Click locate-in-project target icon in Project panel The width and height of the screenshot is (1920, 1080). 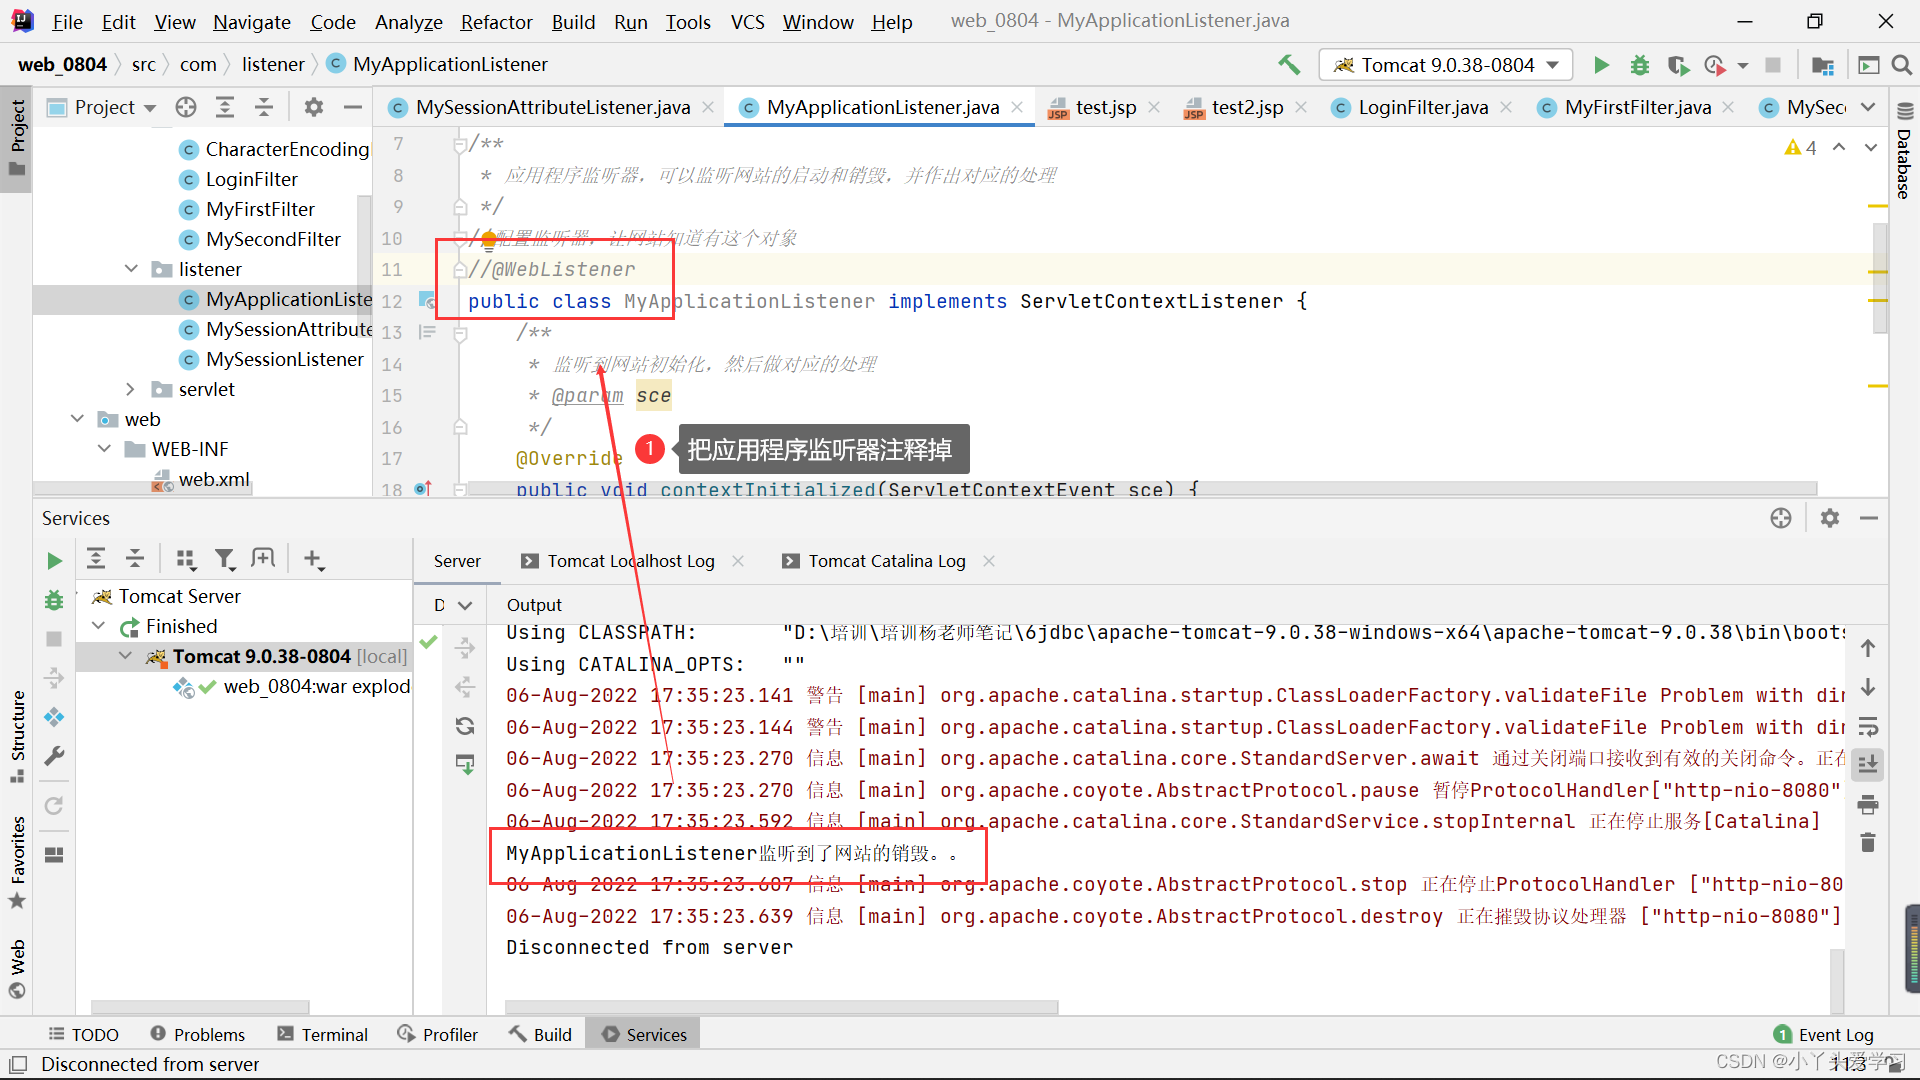[186, 107]
